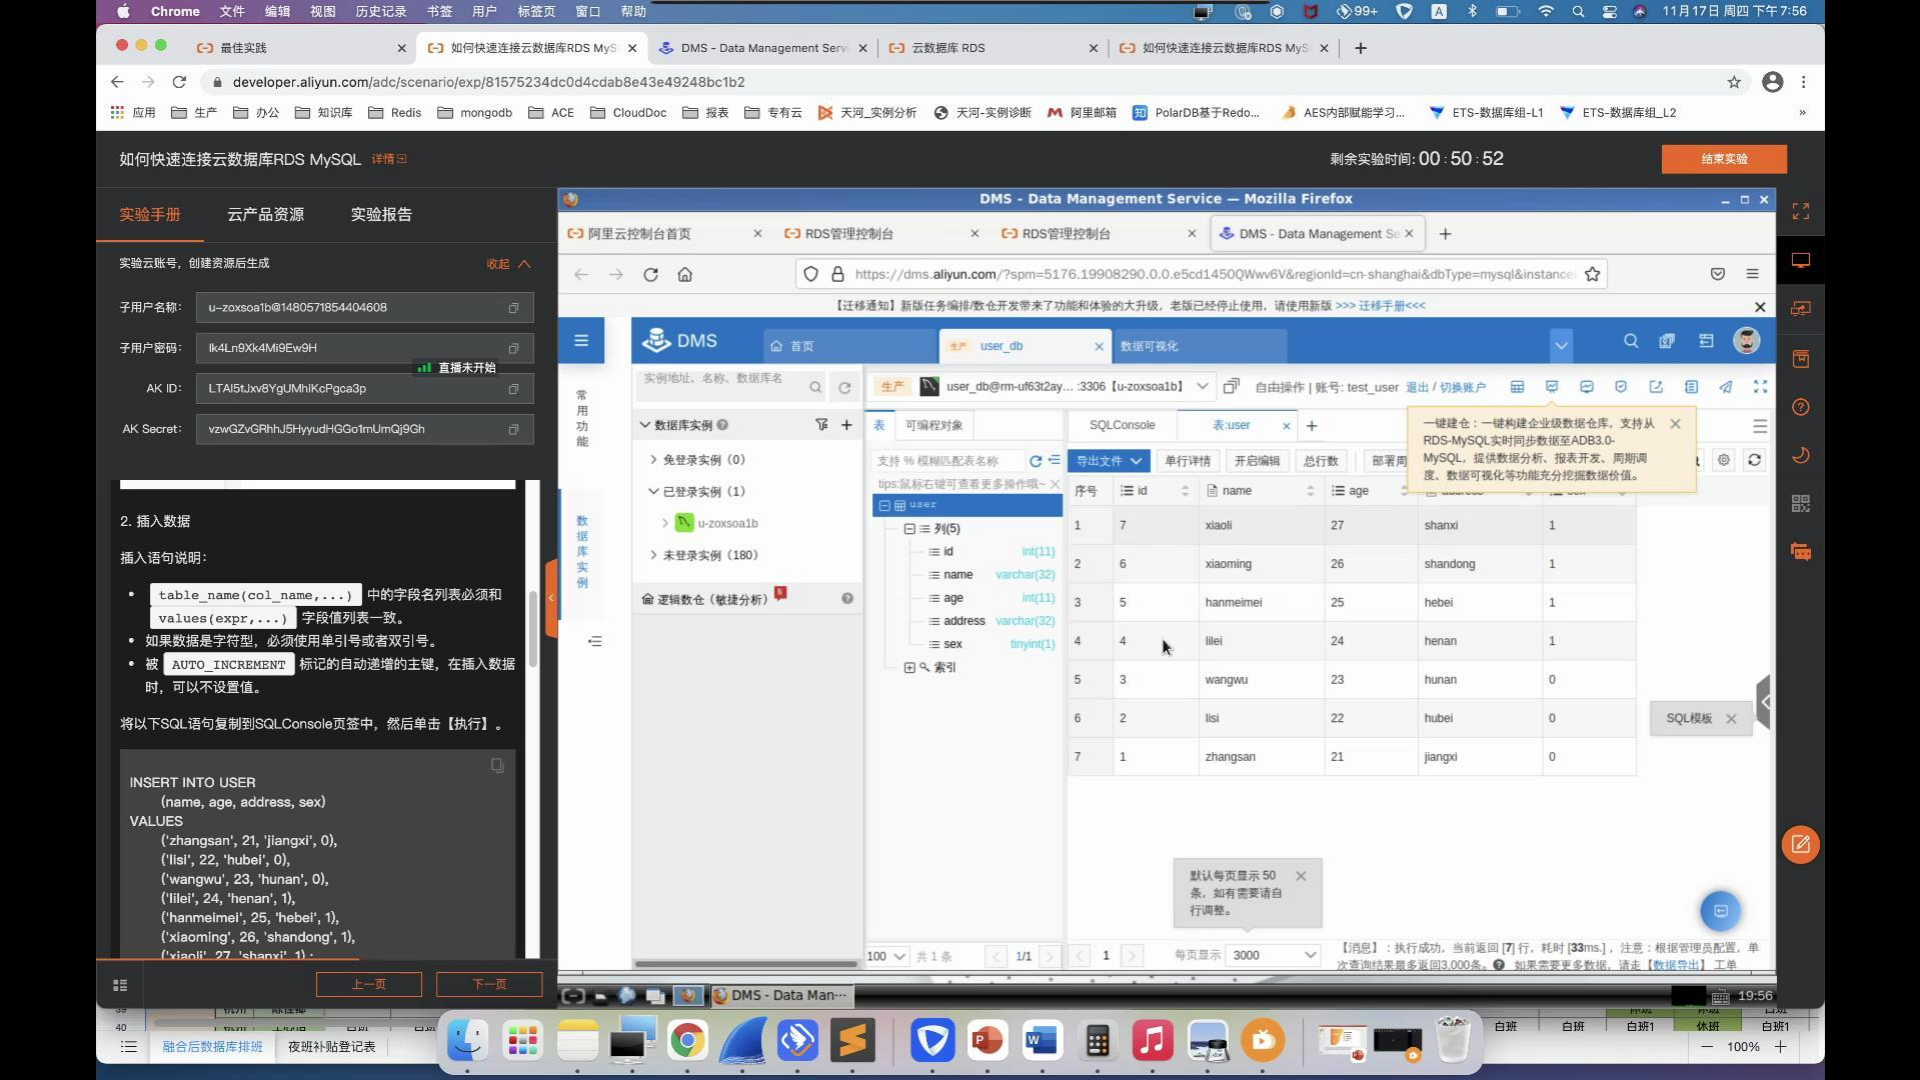Click the instance filter funnel icon
The width and height of the screenshot is (1920, 1080).
pyautogui.click(x=821, y=425)
